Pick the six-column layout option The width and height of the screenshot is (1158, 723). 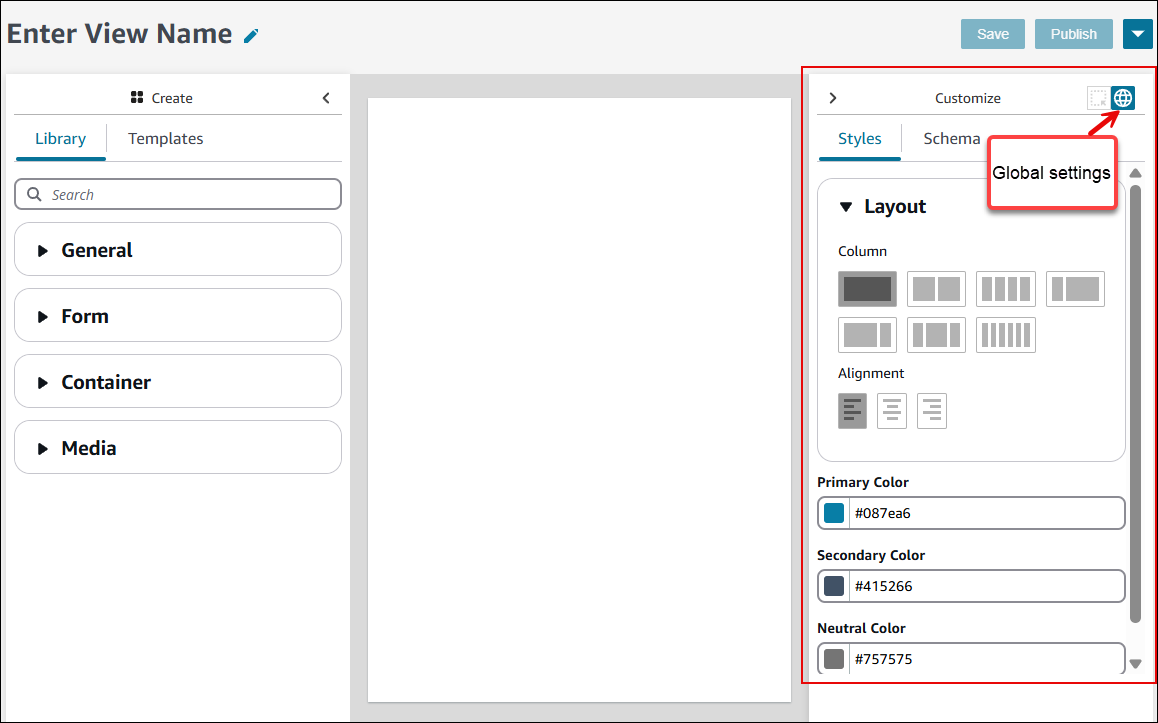click(1005, 335)
